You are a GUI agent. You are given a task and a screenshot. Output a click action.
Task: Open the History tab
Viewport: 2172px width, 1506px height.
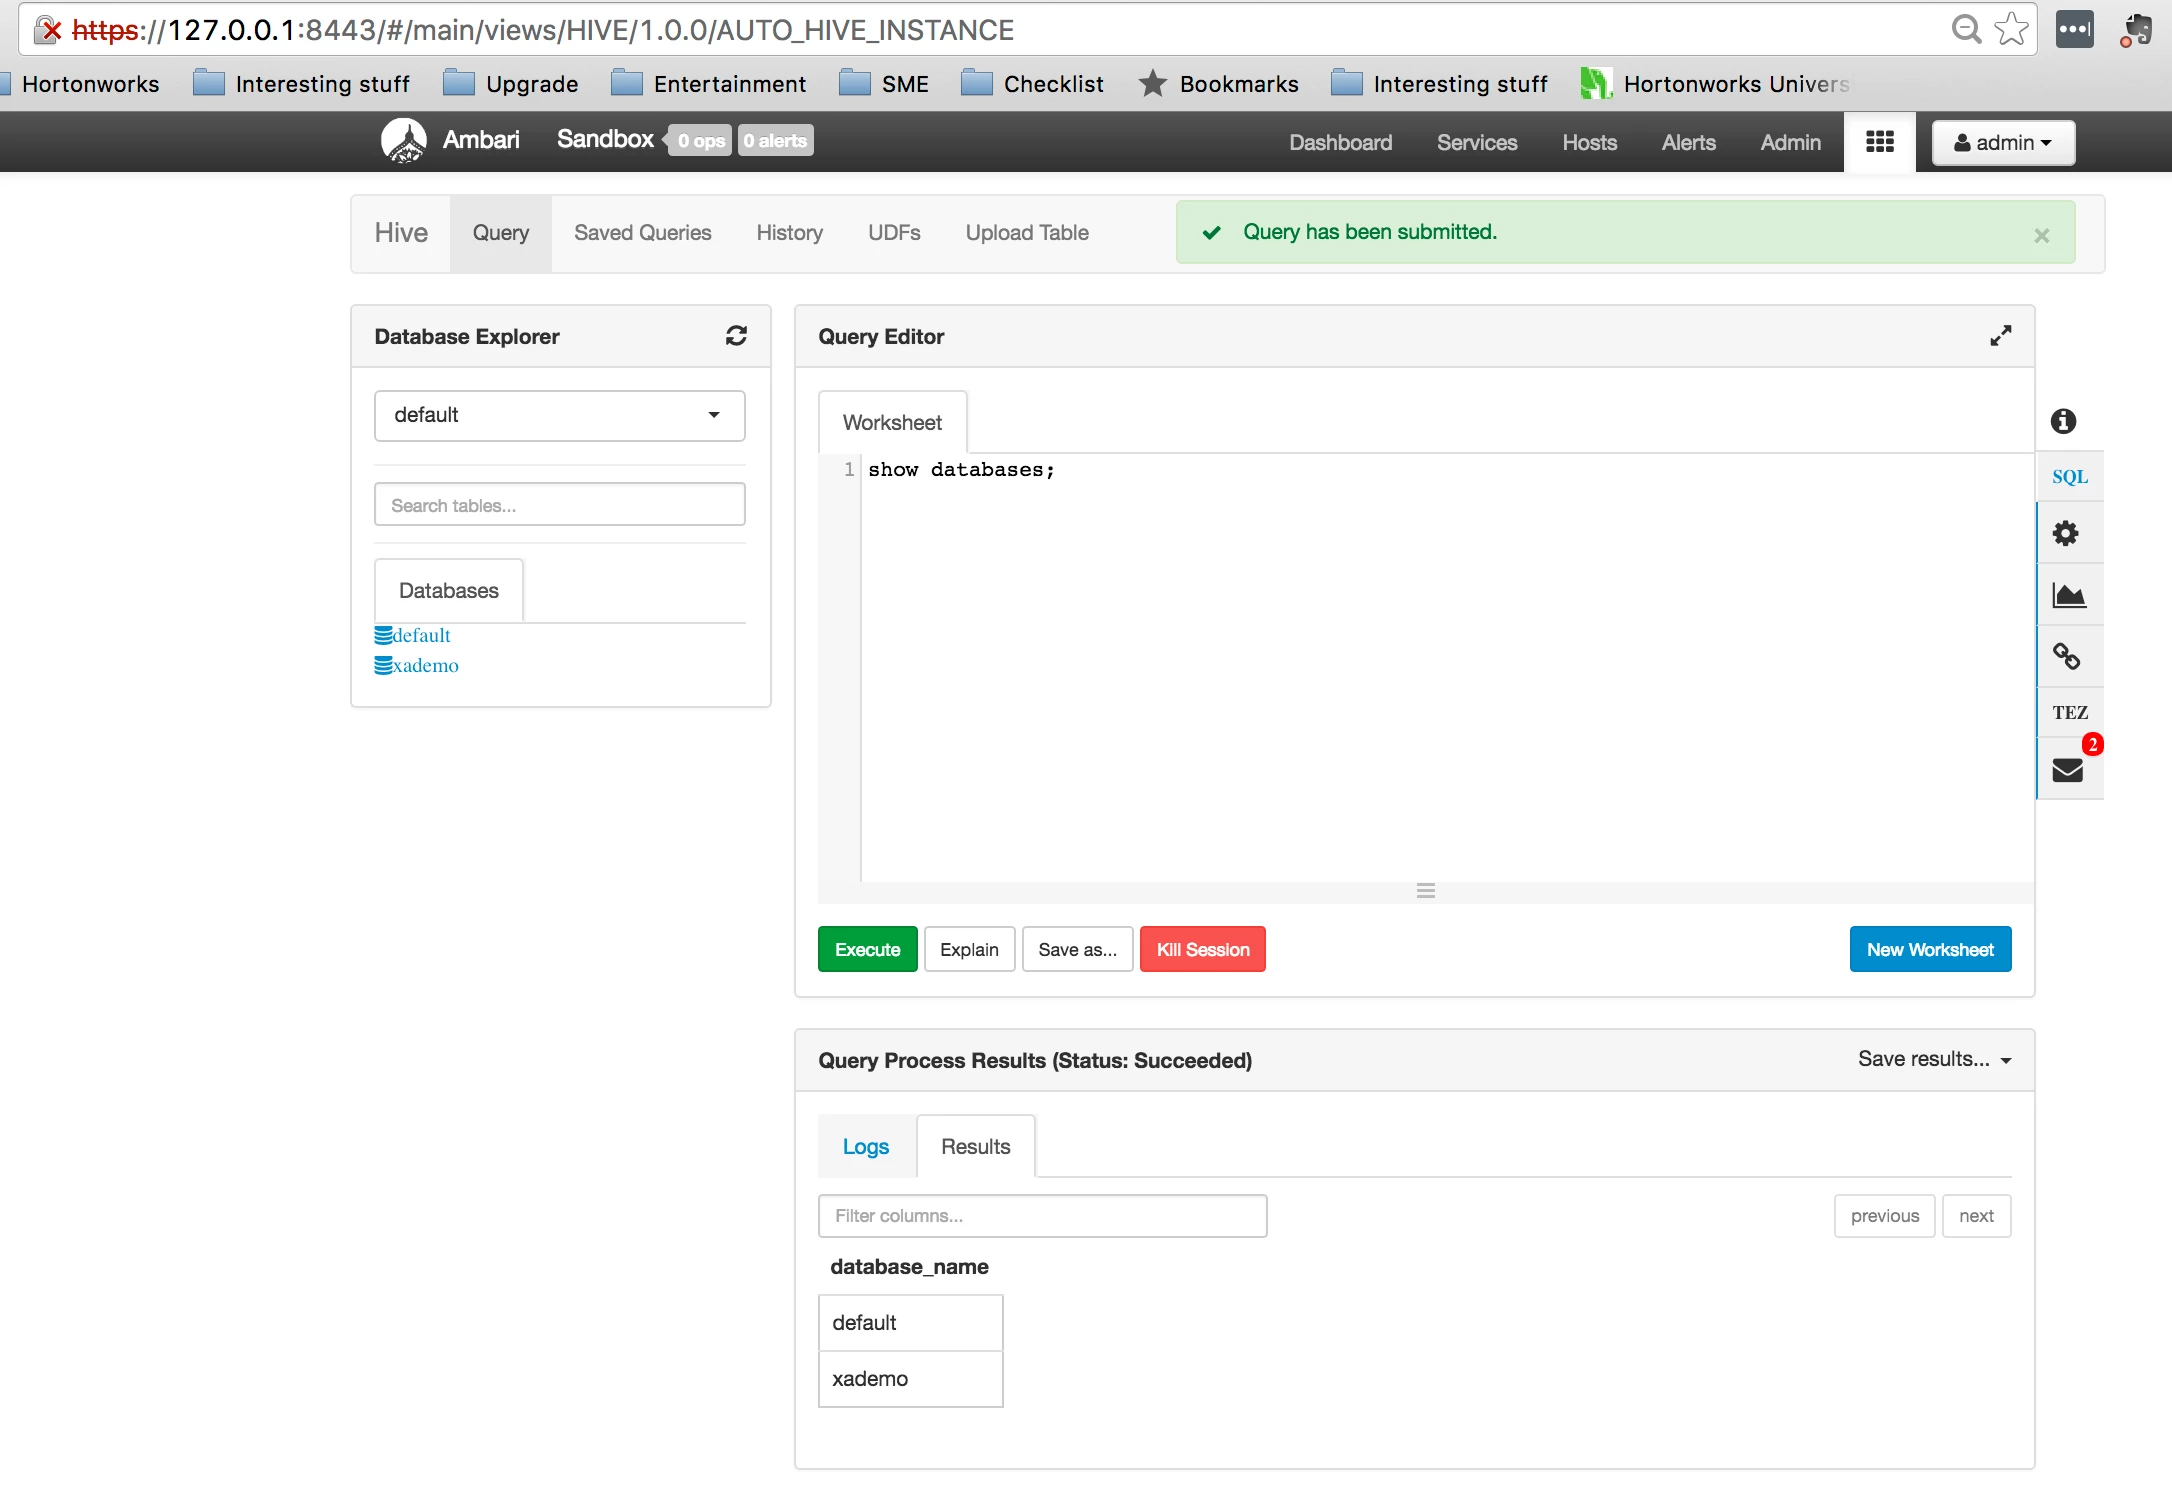790,233
